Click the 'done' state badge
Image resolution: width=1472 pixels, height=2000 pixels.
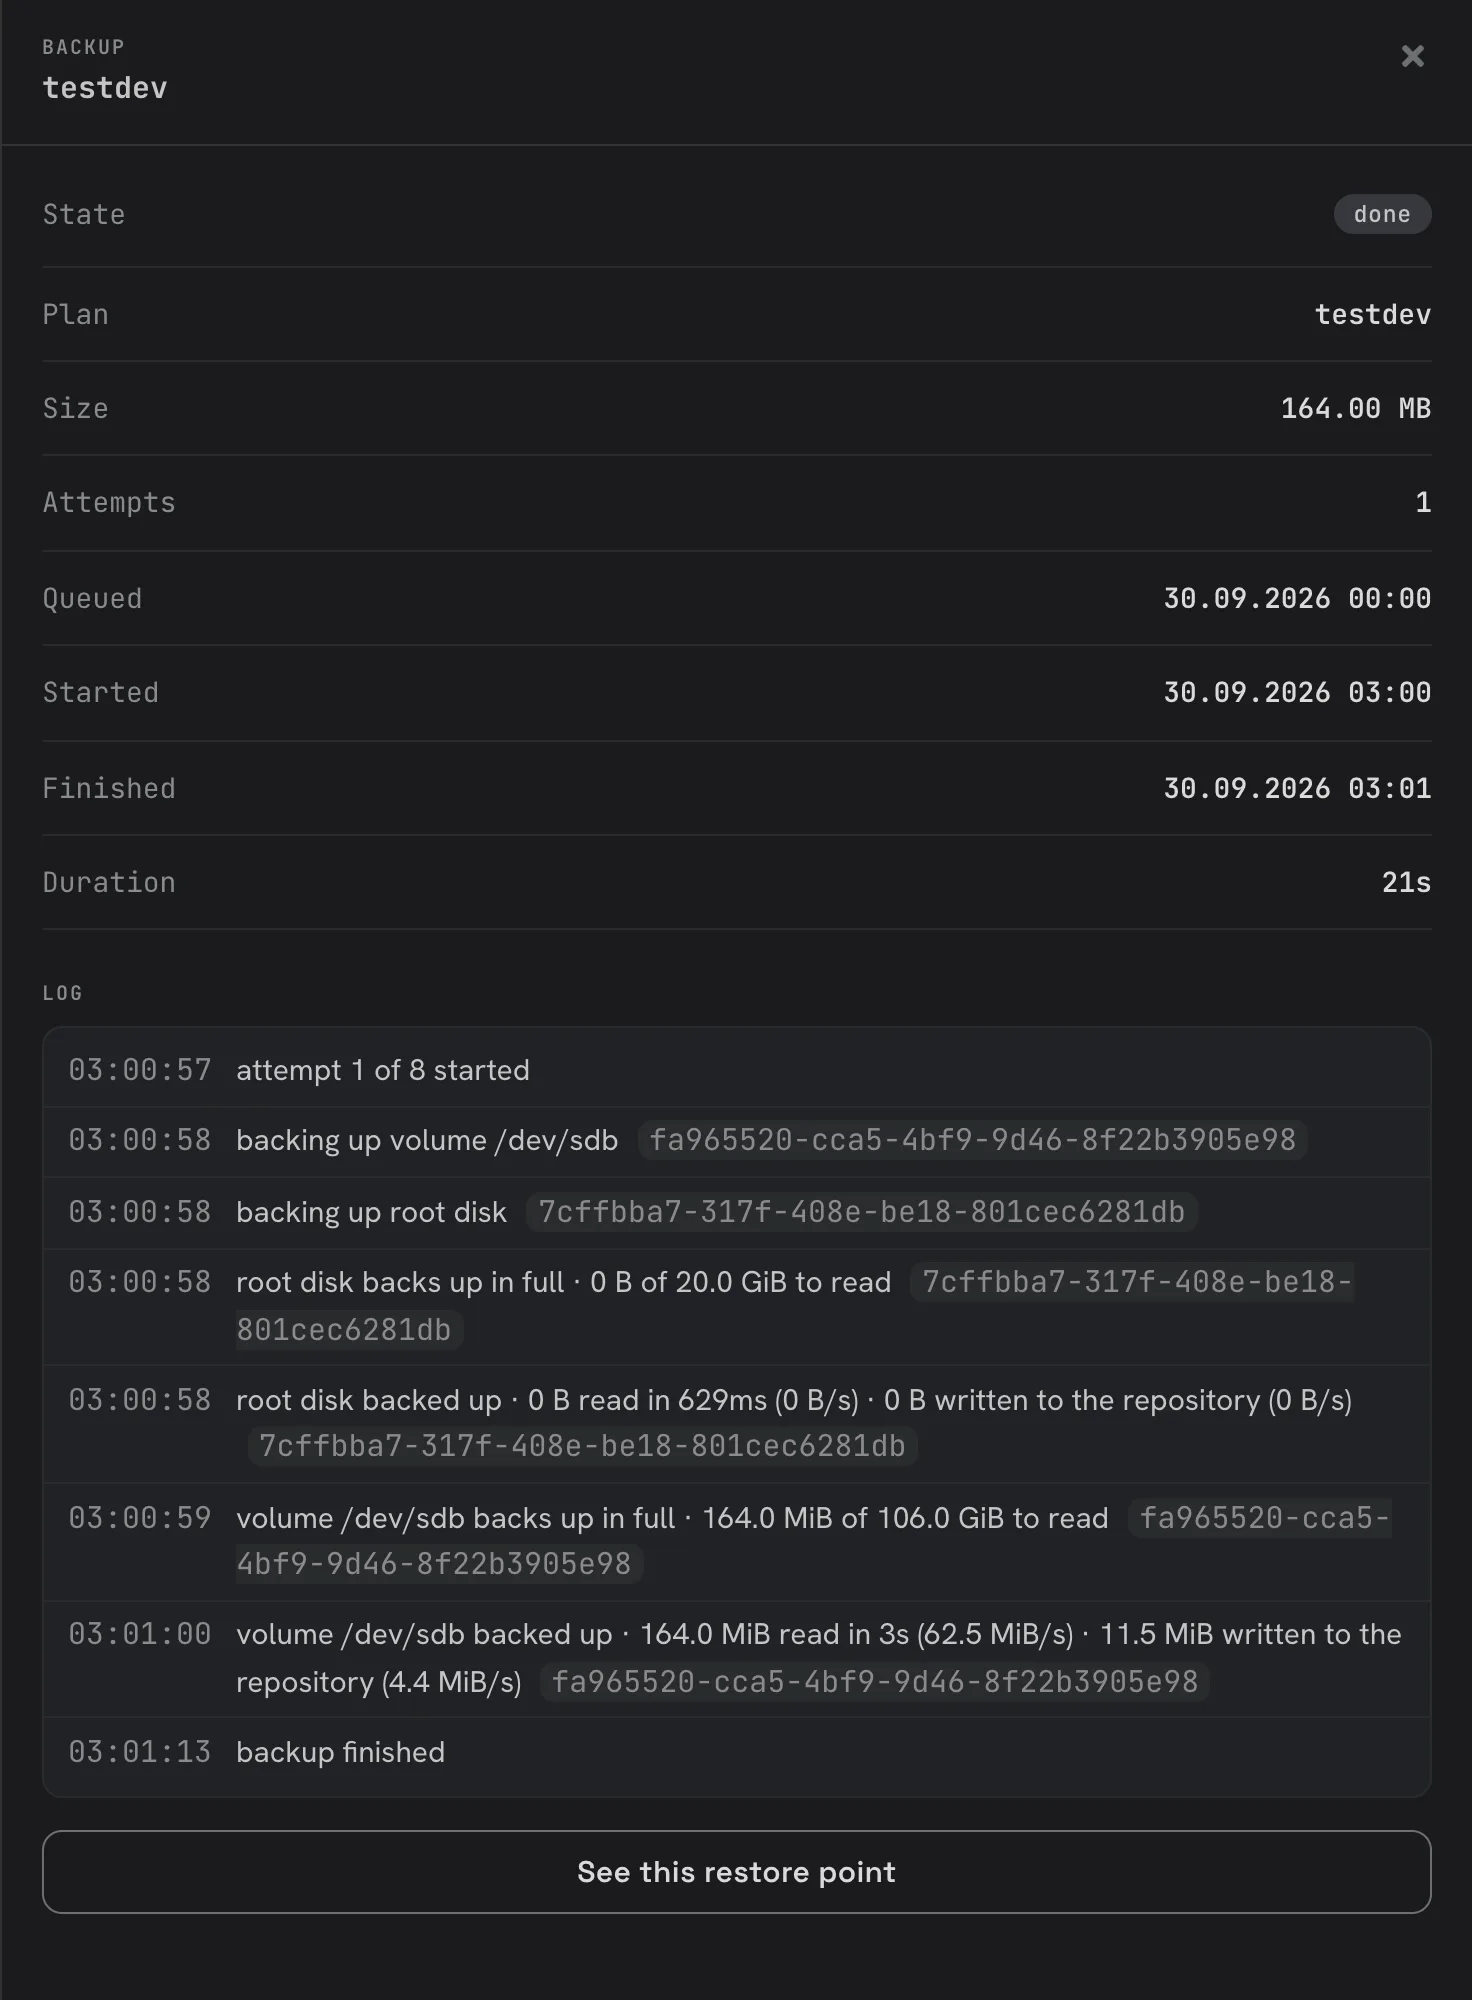1382,214
